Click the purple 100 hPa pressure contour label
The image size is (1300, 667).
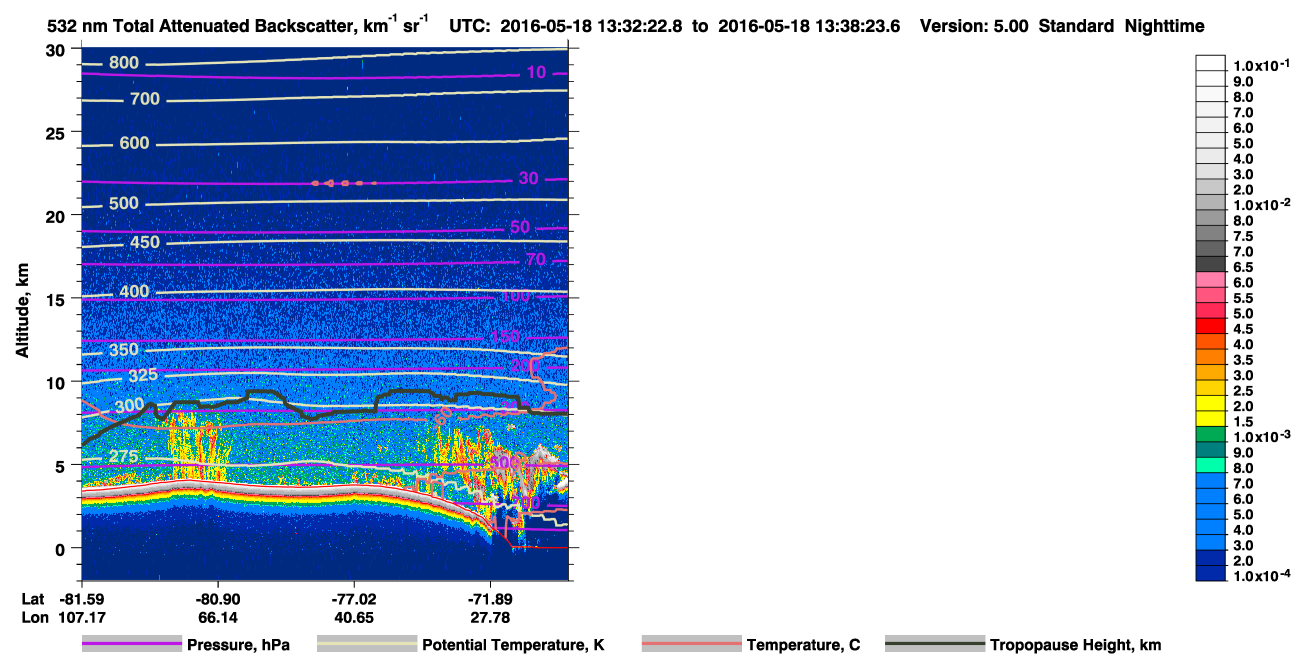(516, 296)
